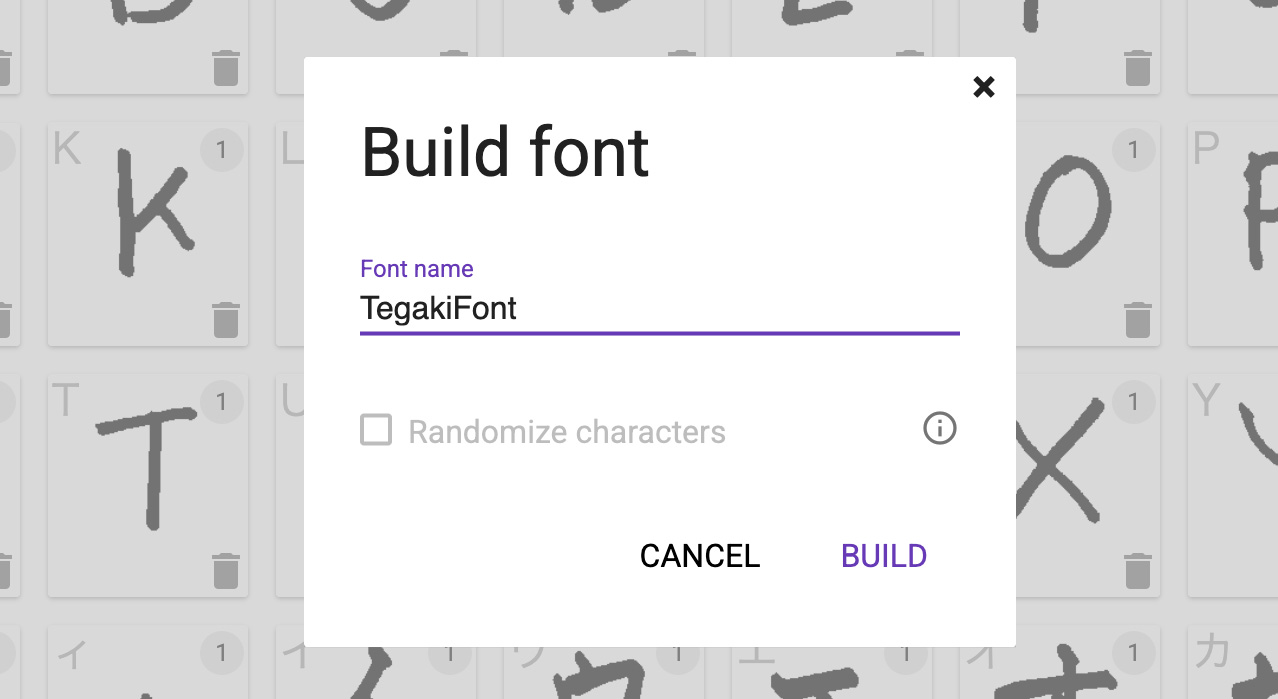
Task: Click the trash icon on the K card
Action: pos(226,320)
